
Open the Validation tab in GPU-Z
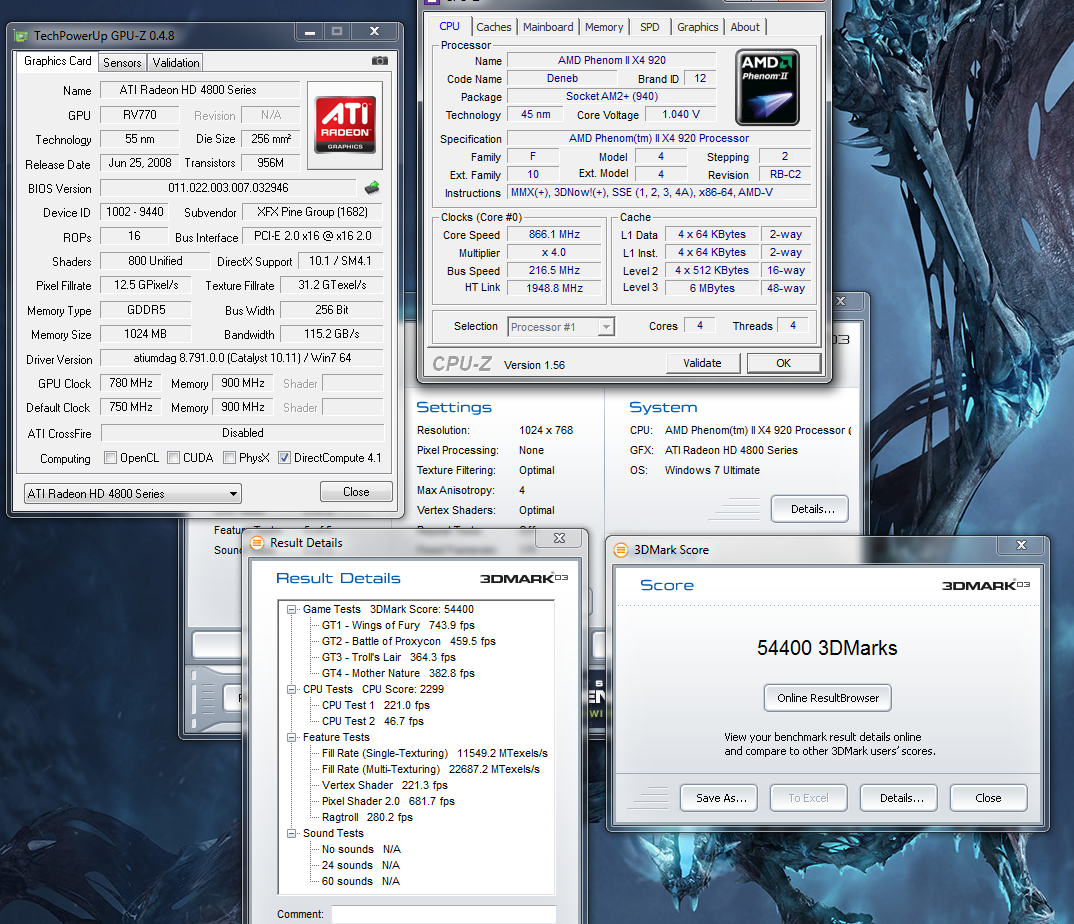[176, 62]
